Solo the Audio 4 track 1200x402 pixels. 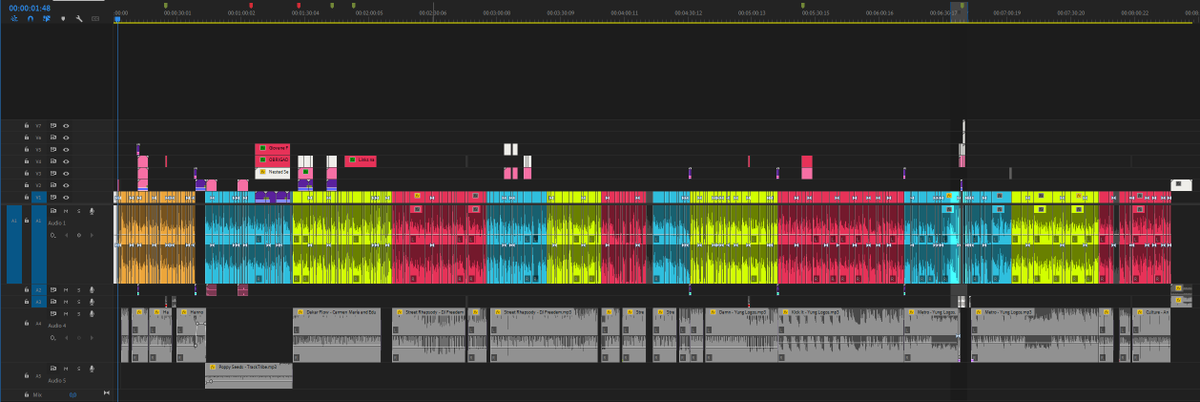click(x=78, y=313)
